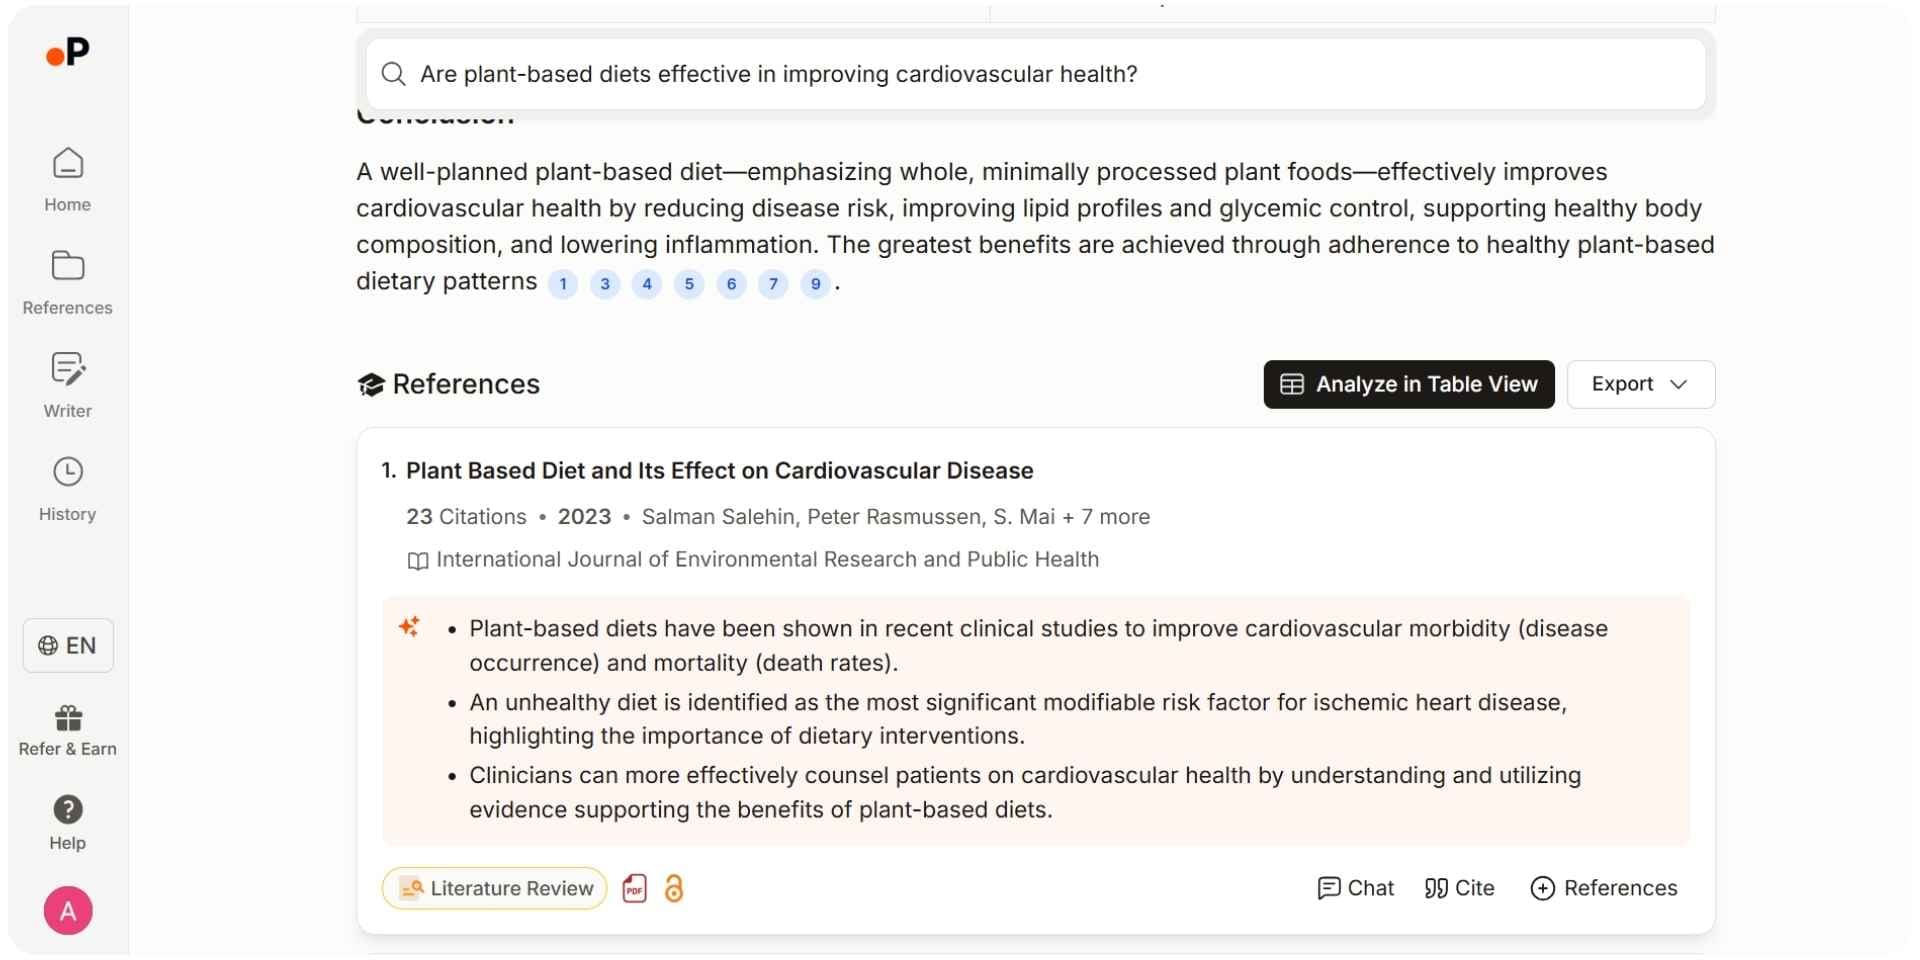
Task: Open the References folder in sidebar
Action: pyautogui.click(x=68, y=282)
